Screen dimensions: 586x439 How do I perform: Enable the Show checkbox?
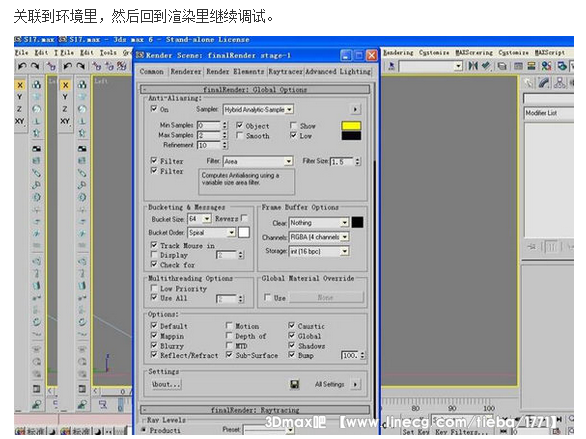coord(293,126)
